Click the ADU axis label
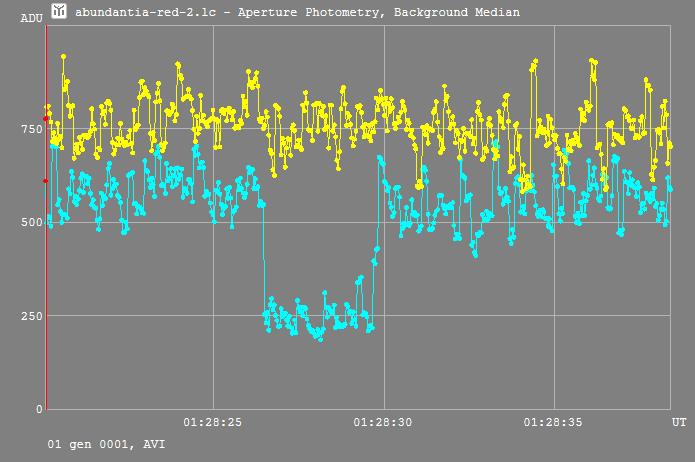This screenshot has width=695, height=462. pyautogui.click(x=31, y=18)
